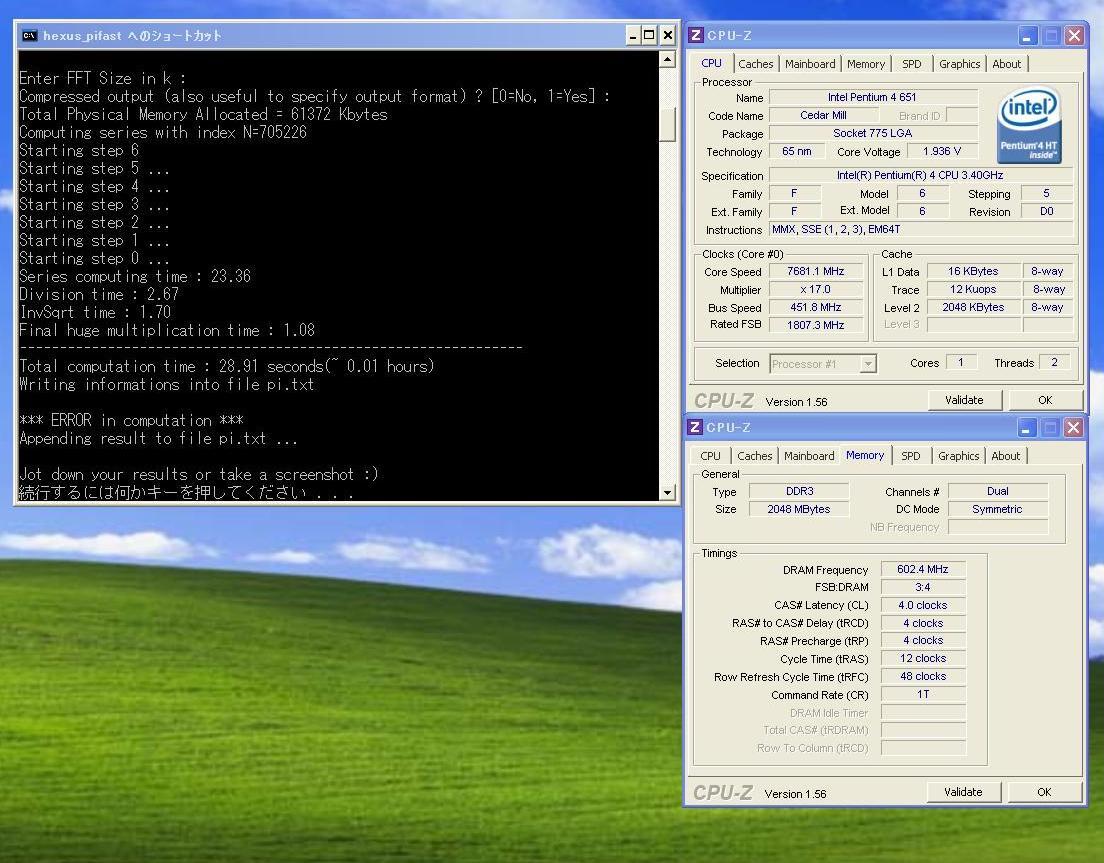Select Memory tab in bottom CPU-Z window

(x=865, y=455)
